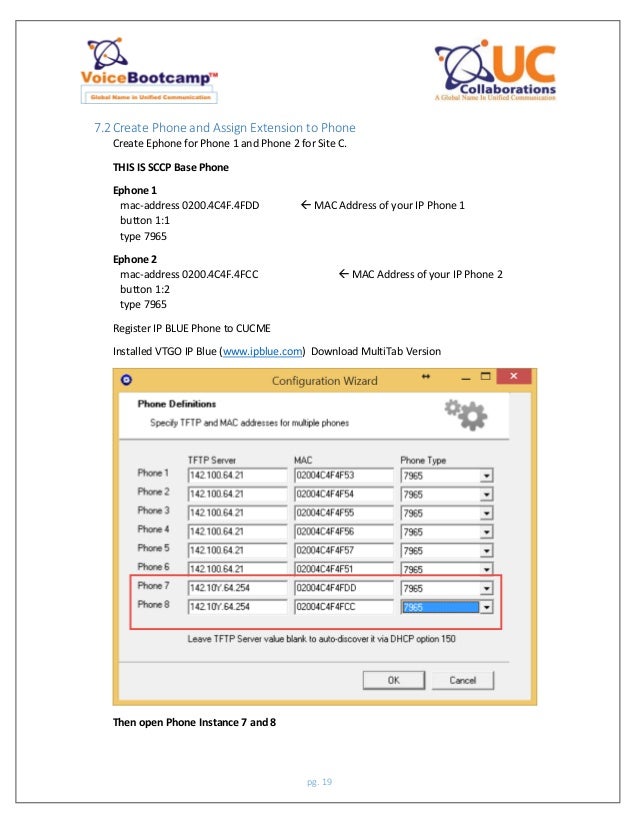Click MAC field containing 02004C4F4F56
The image size is (638, 826).
343,532
